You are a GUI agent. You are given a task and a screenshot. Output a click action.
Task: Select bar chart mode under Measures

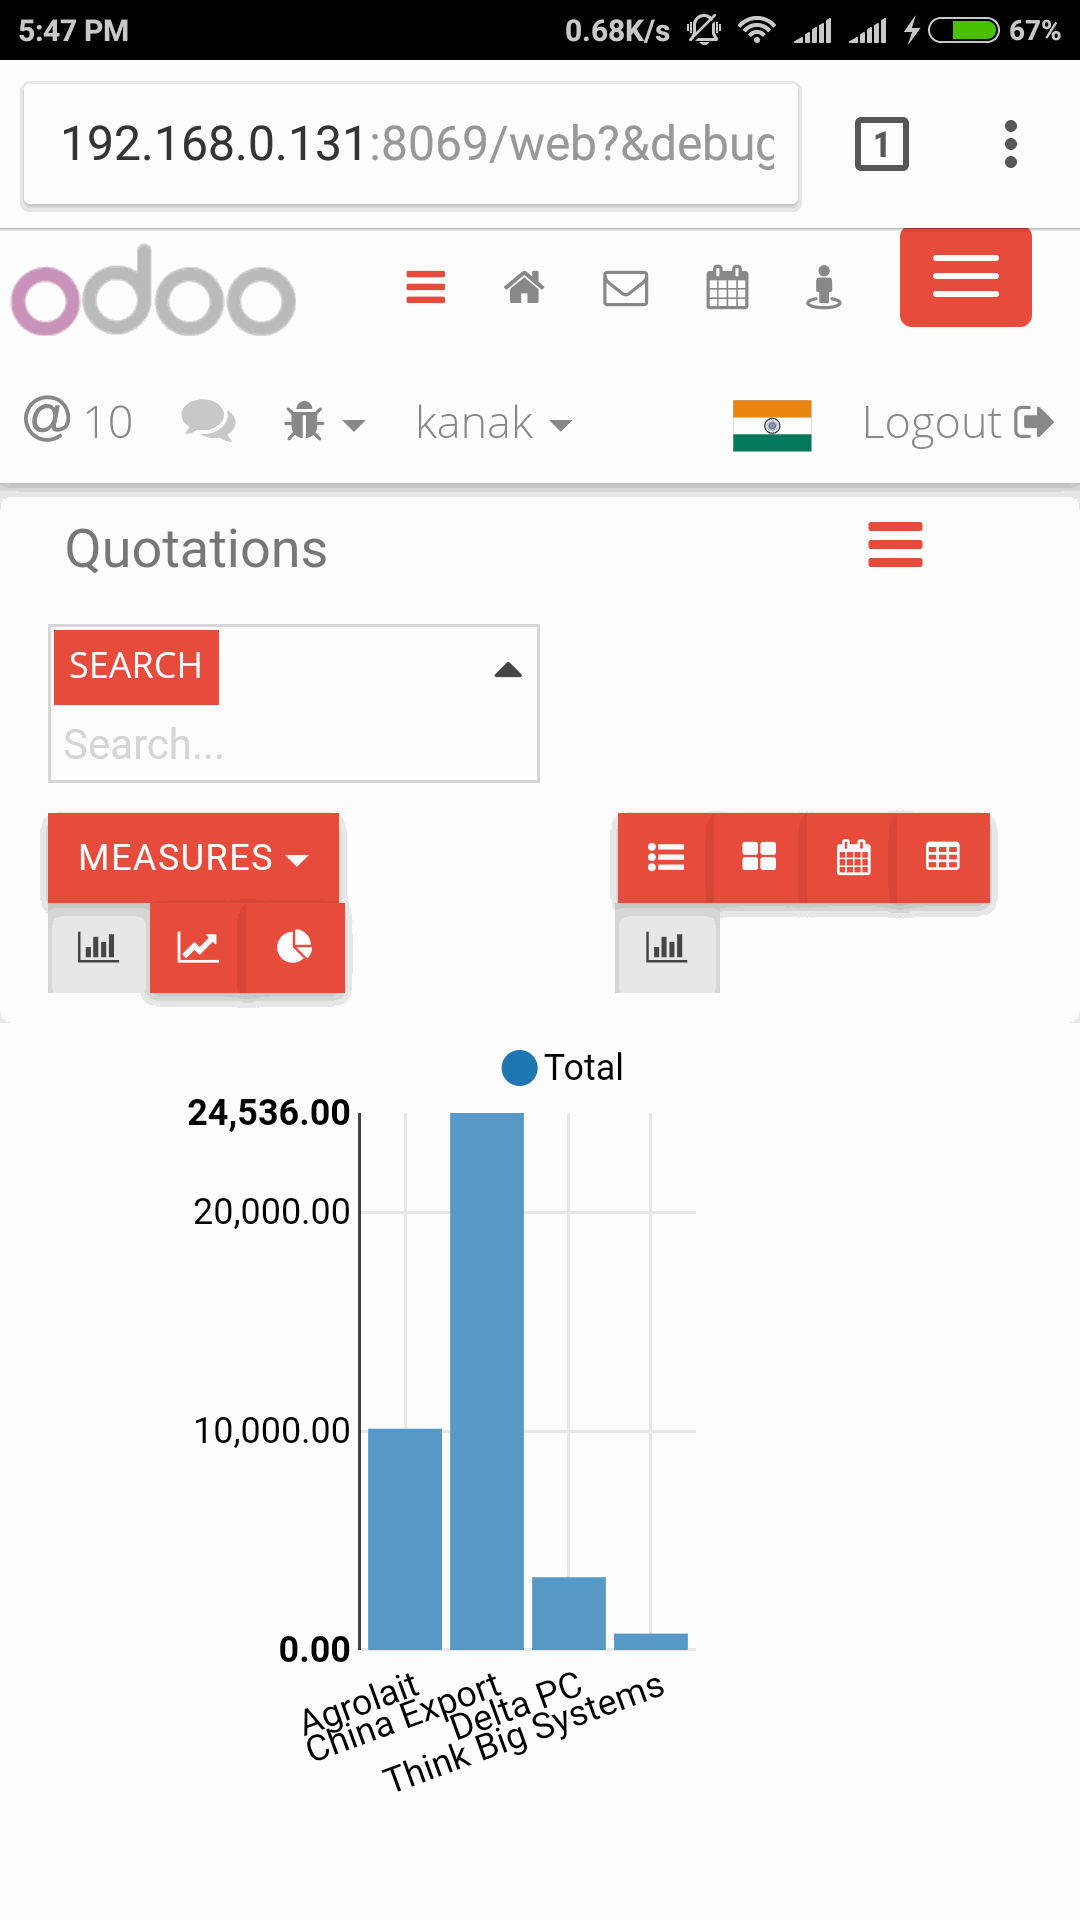click(98, 947)
